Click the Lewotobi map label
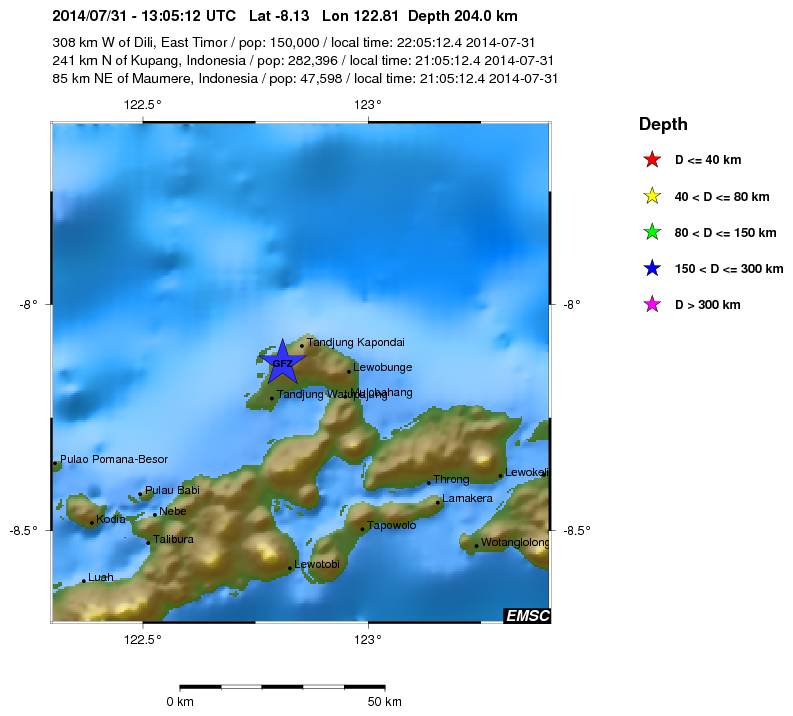 317,564
